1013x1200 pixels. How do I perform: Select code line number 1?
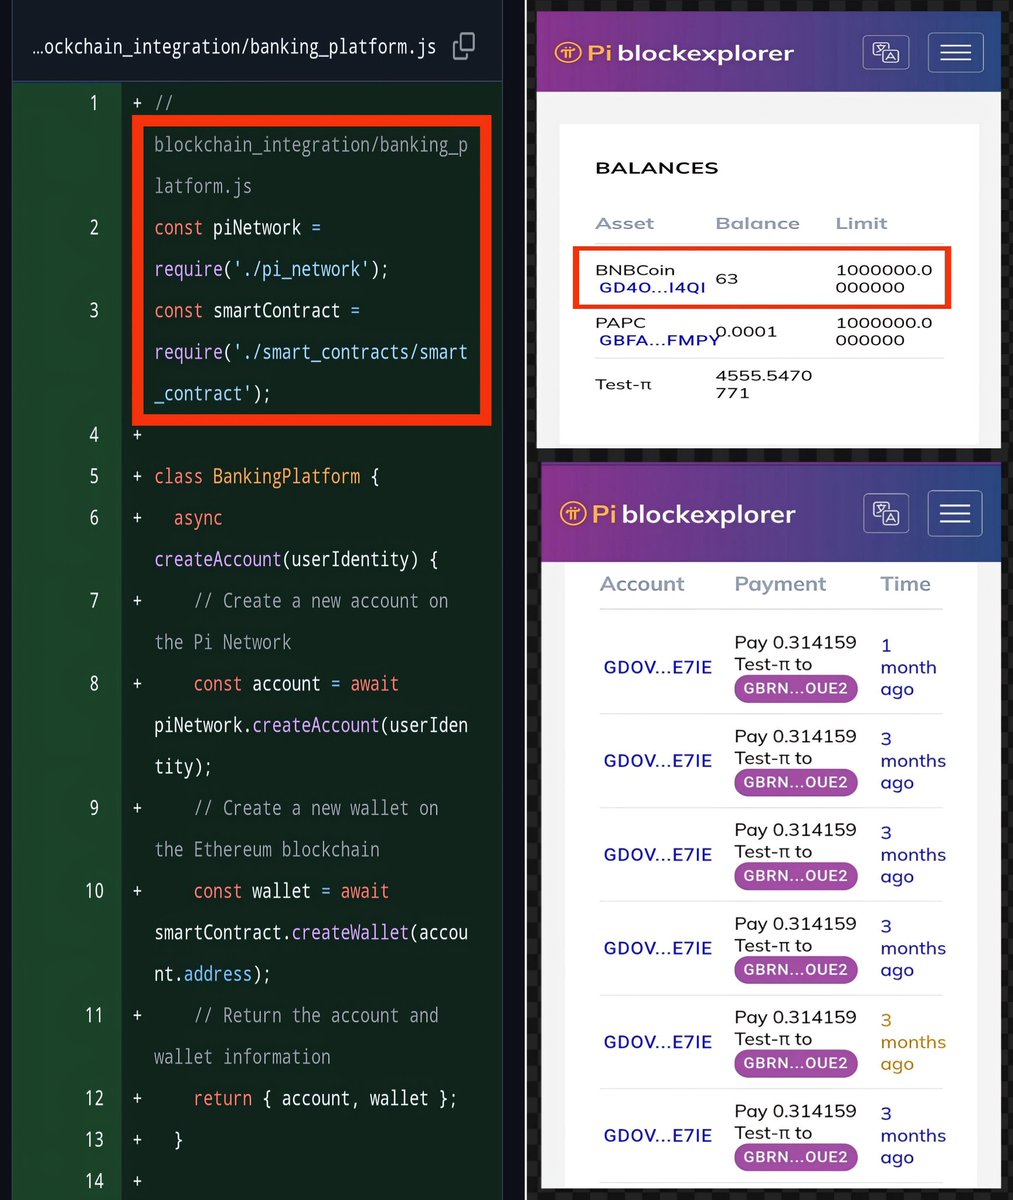[x=94, y=103]
